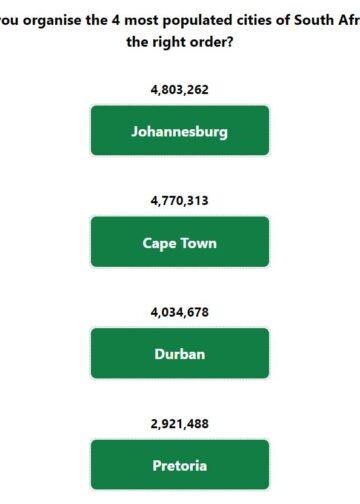The image size is (360, 504).
Task: Click the word "most" in the heading
Action: [x=141, y=20]
